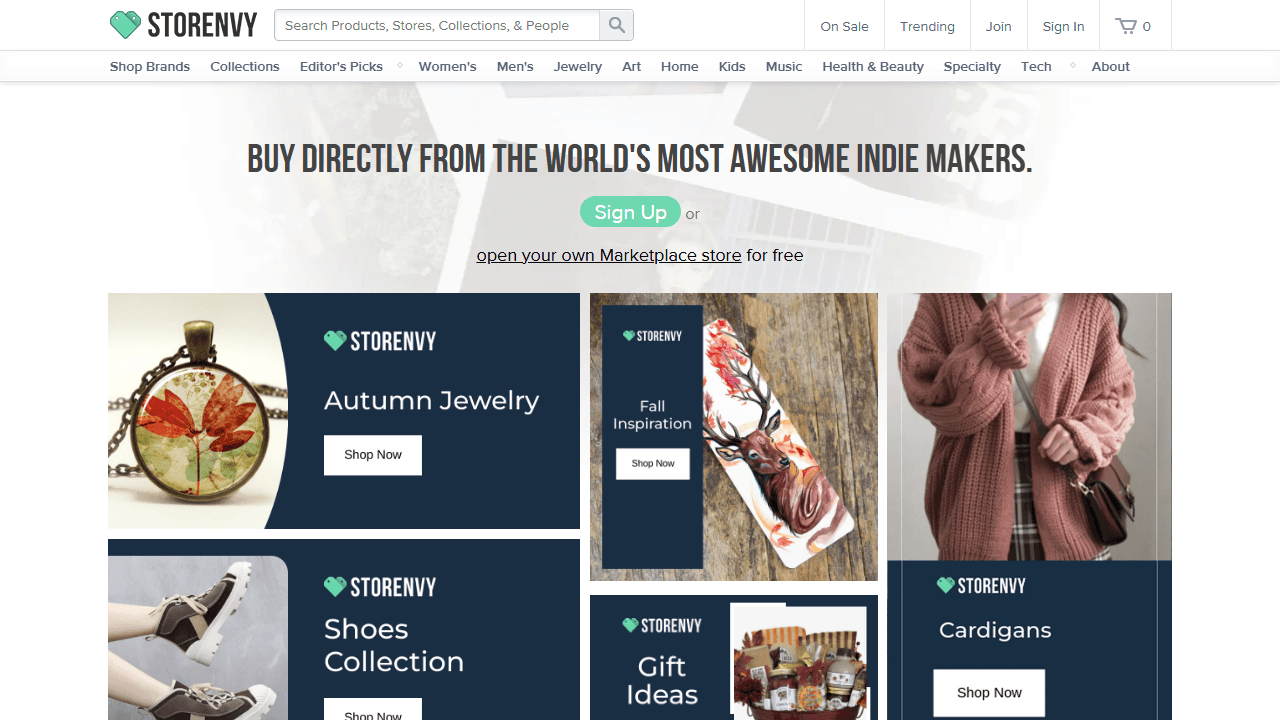Shop Now for Cardigans
The image size is (1280, 720).
tap(988, 692)
